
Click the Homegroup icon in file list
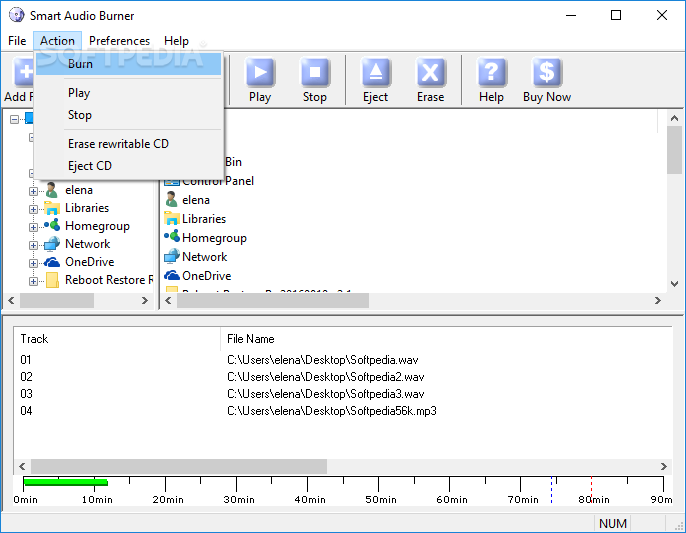click(x=172, y=237)
